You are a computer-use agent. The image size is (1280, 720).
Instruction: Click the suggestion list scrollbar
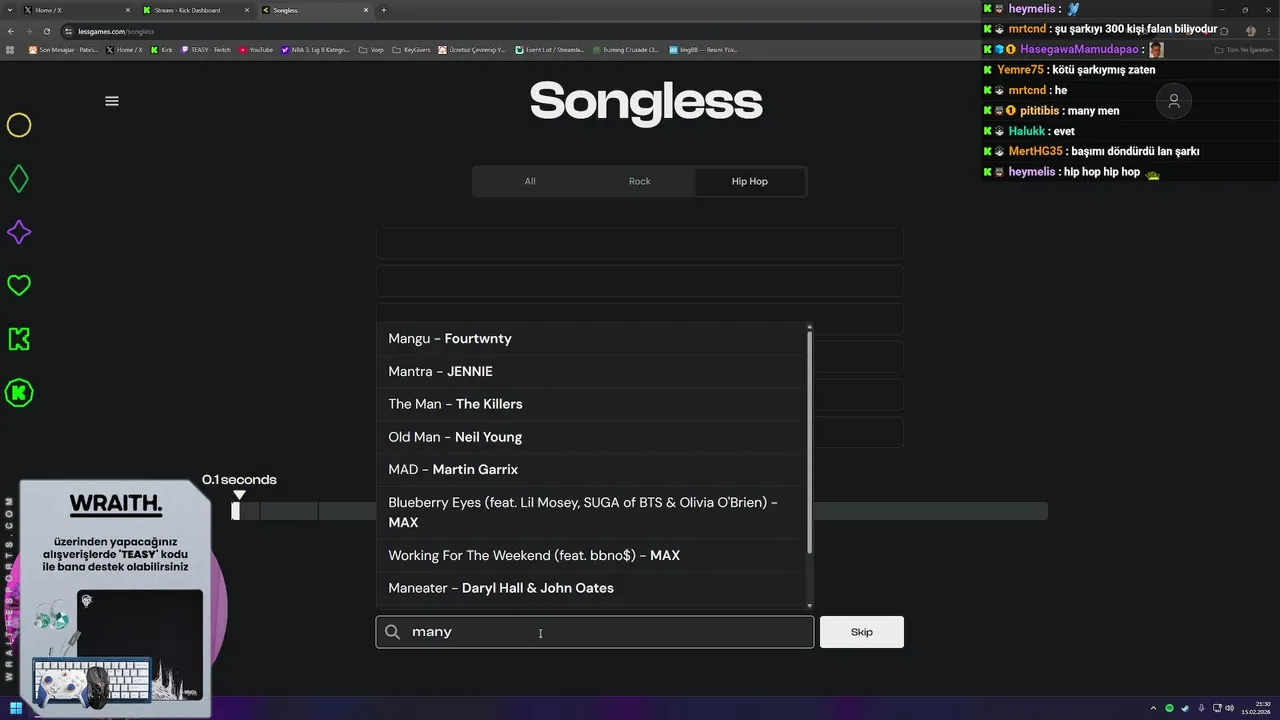pyautogui.click(x=810, y=440)
